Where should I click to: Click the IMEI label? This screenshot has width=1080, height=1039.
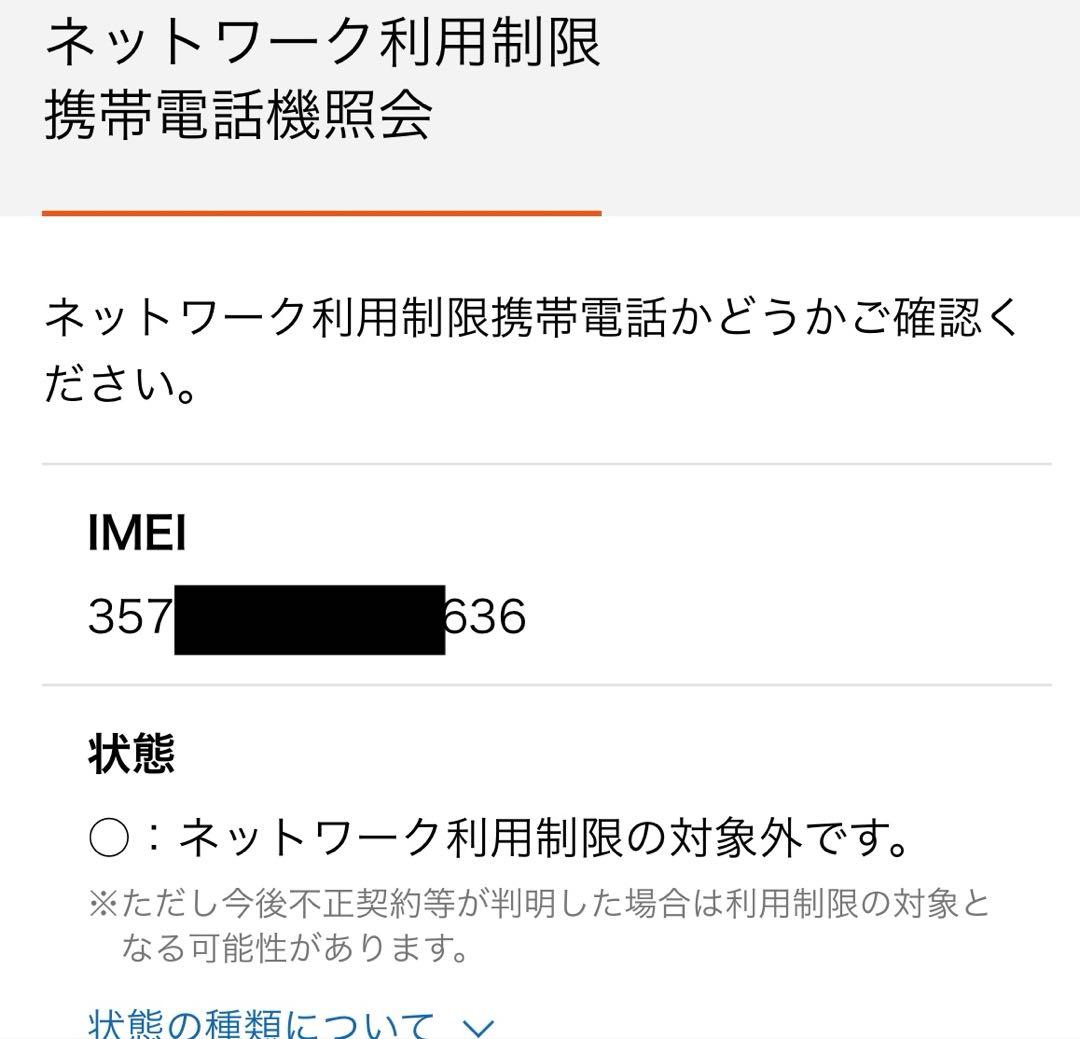click(x=137, y=534)
